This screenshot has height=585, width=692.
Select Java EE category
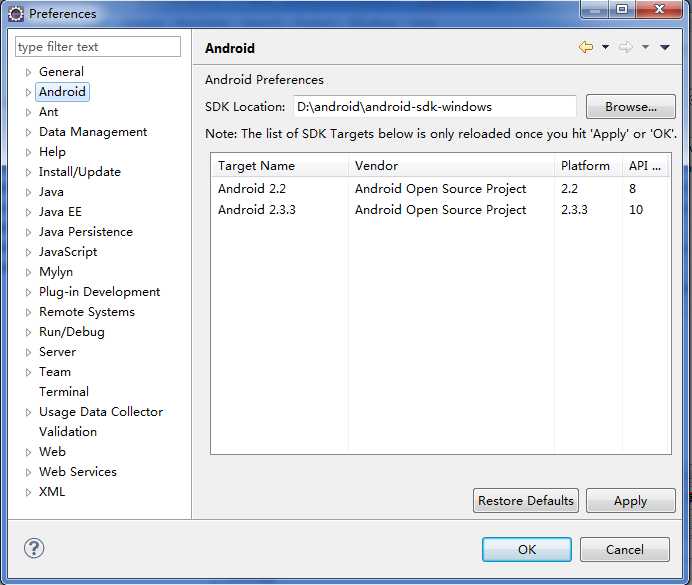point(60,212)
